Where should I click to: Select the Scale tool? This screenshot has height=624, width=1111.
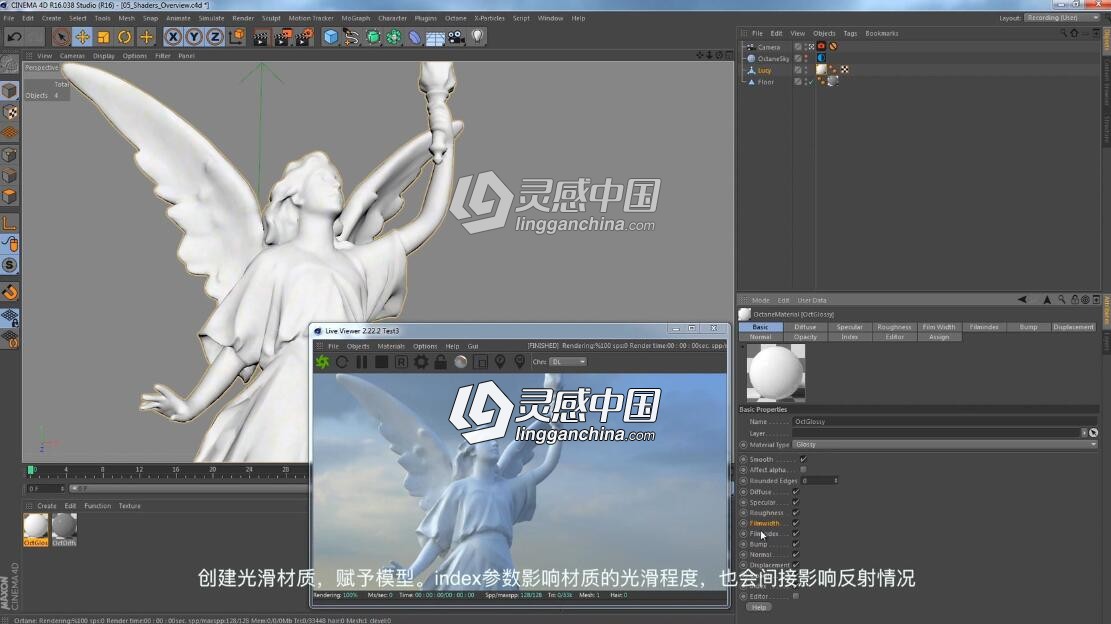click(103, 37)
